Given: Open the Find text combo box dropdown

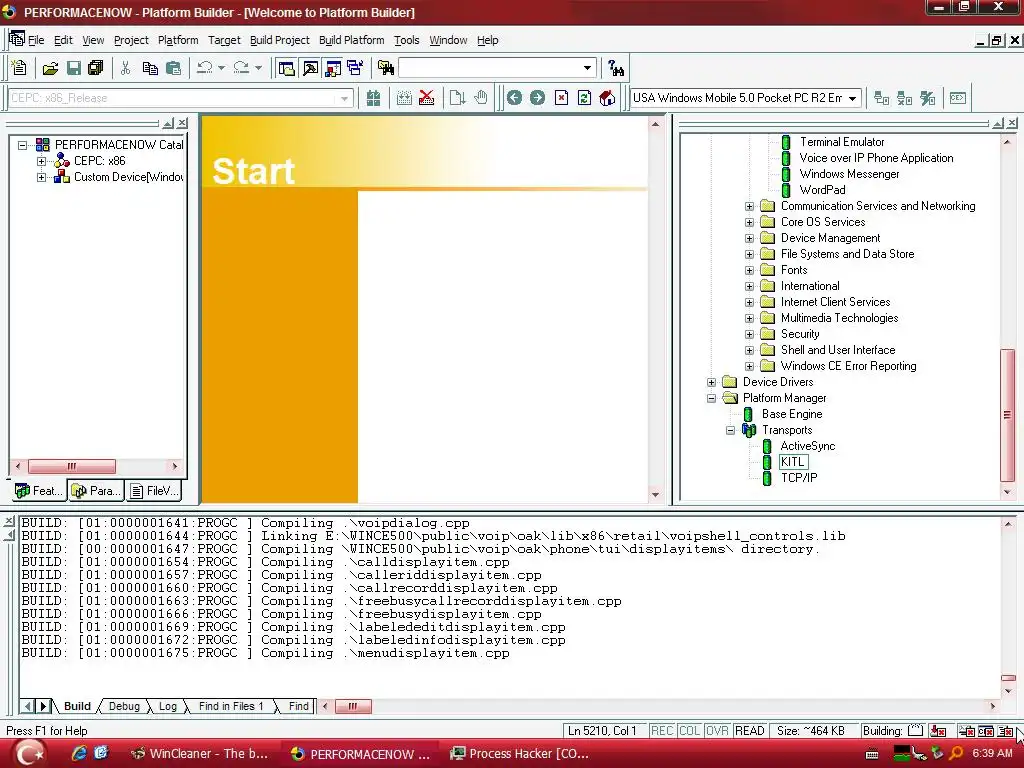Looking at the screenshot, I should 587,68.
